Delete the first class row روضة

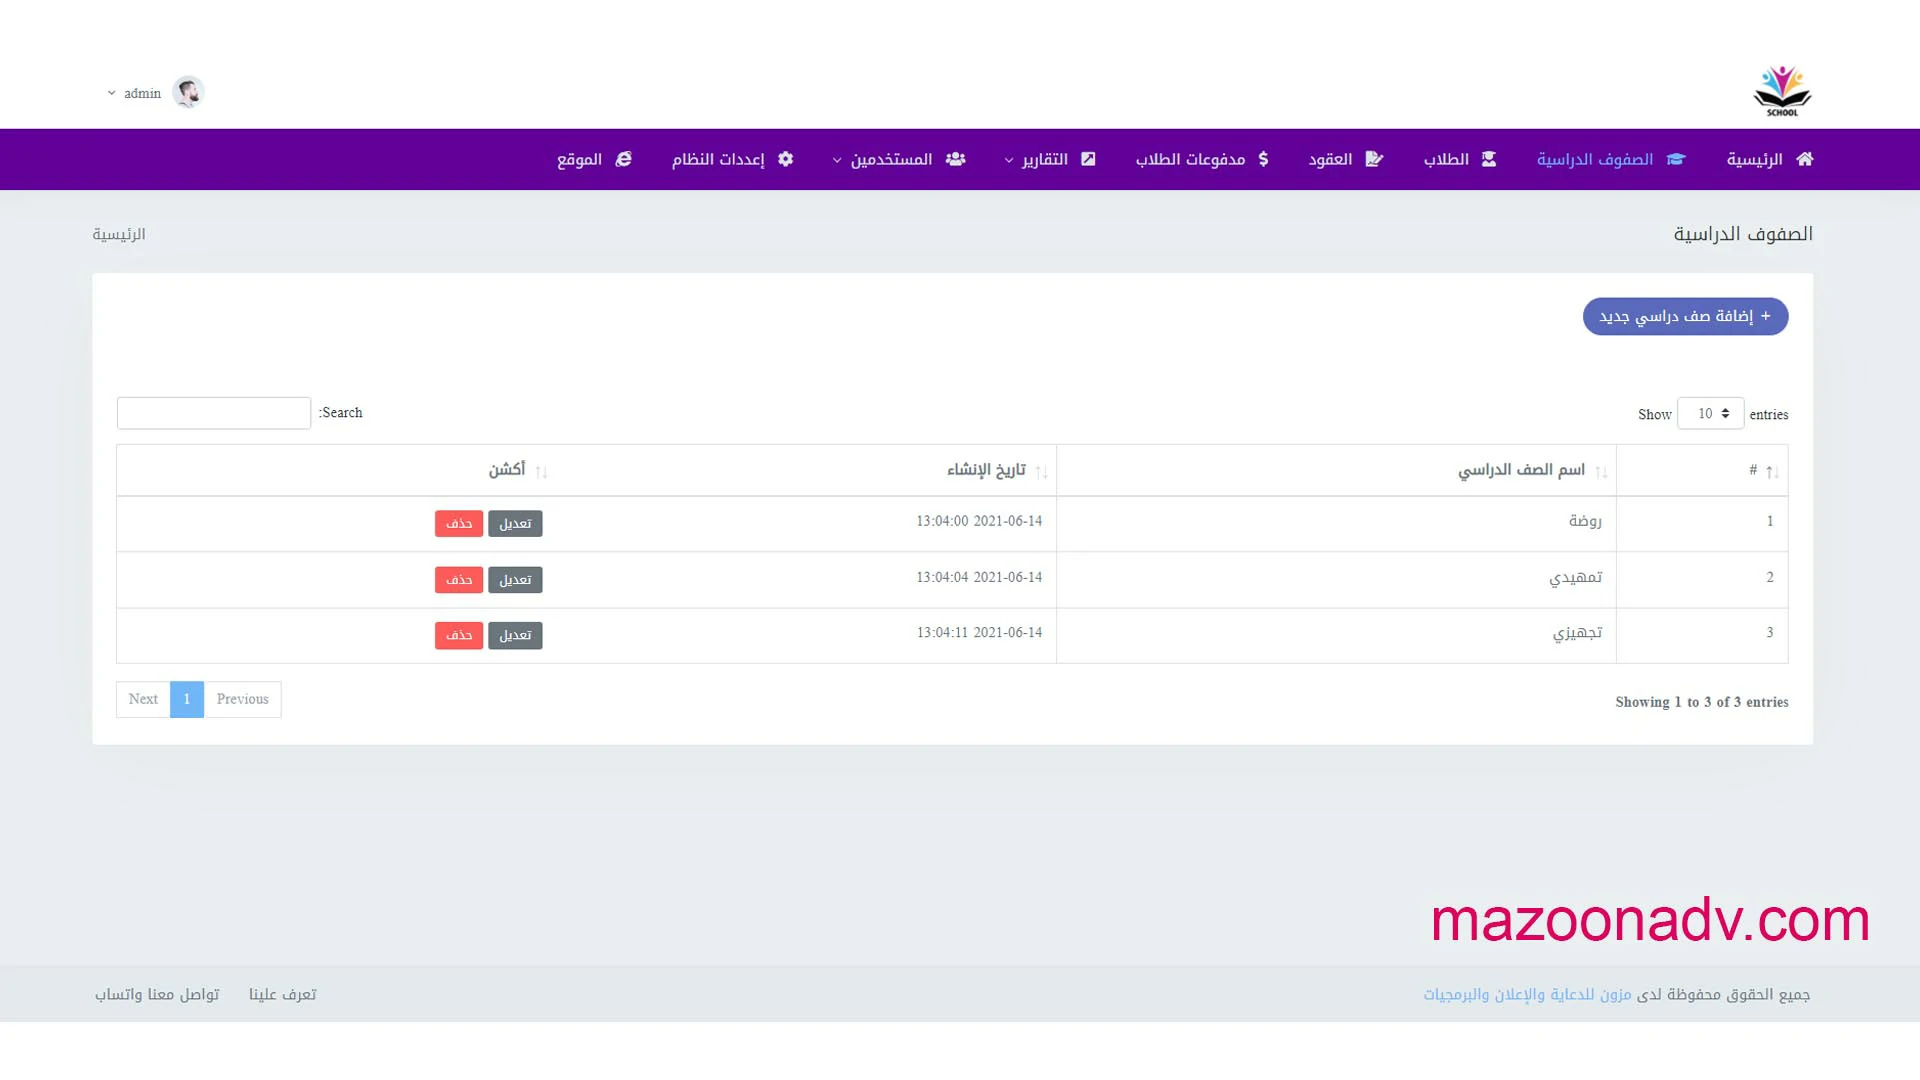coord(459,524)
